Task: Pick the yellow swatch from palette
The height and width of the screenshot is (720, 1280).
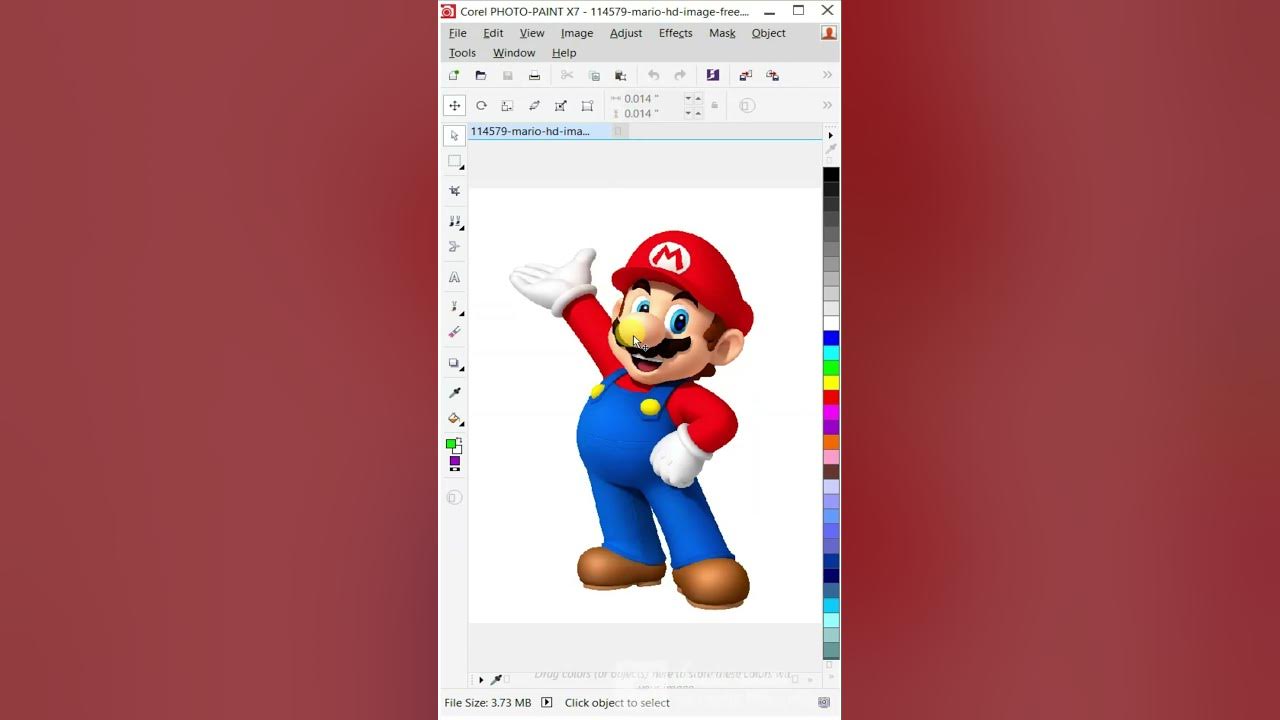Action: [831, 383]
